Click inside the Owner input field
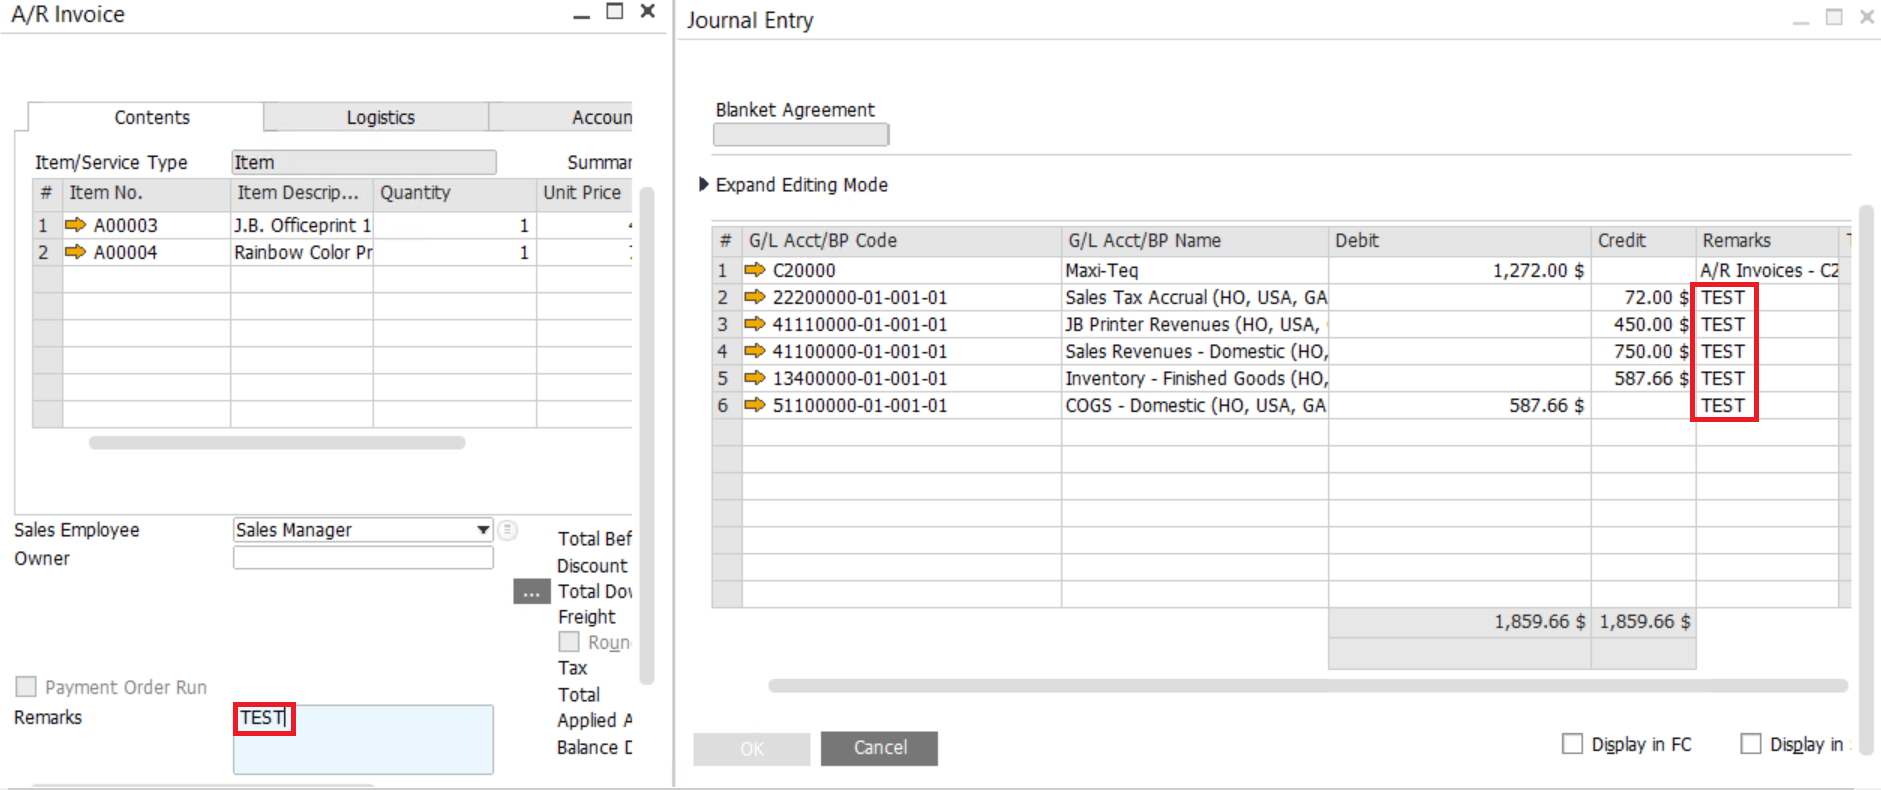Image resolution: width=1881 pixels, height=790 pixels. point(363,558)
